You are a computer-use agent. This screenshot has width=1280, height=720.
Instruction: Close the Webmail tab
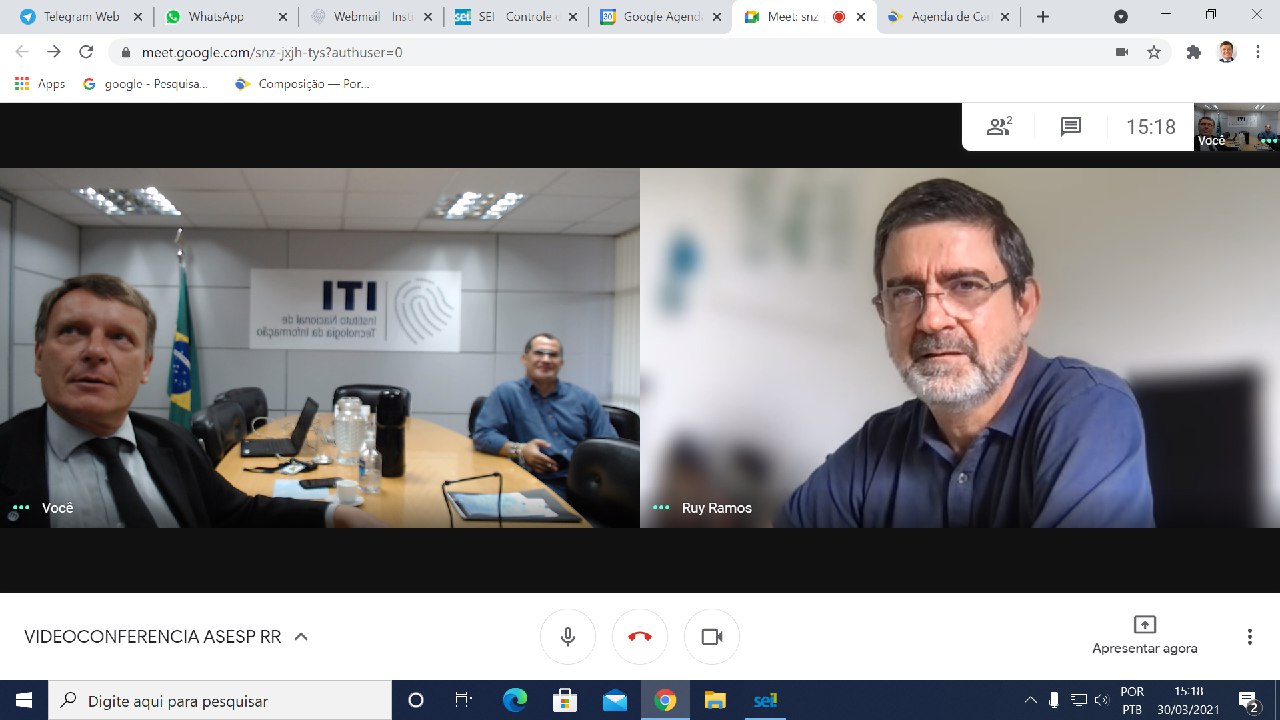[x=428, y=17]
